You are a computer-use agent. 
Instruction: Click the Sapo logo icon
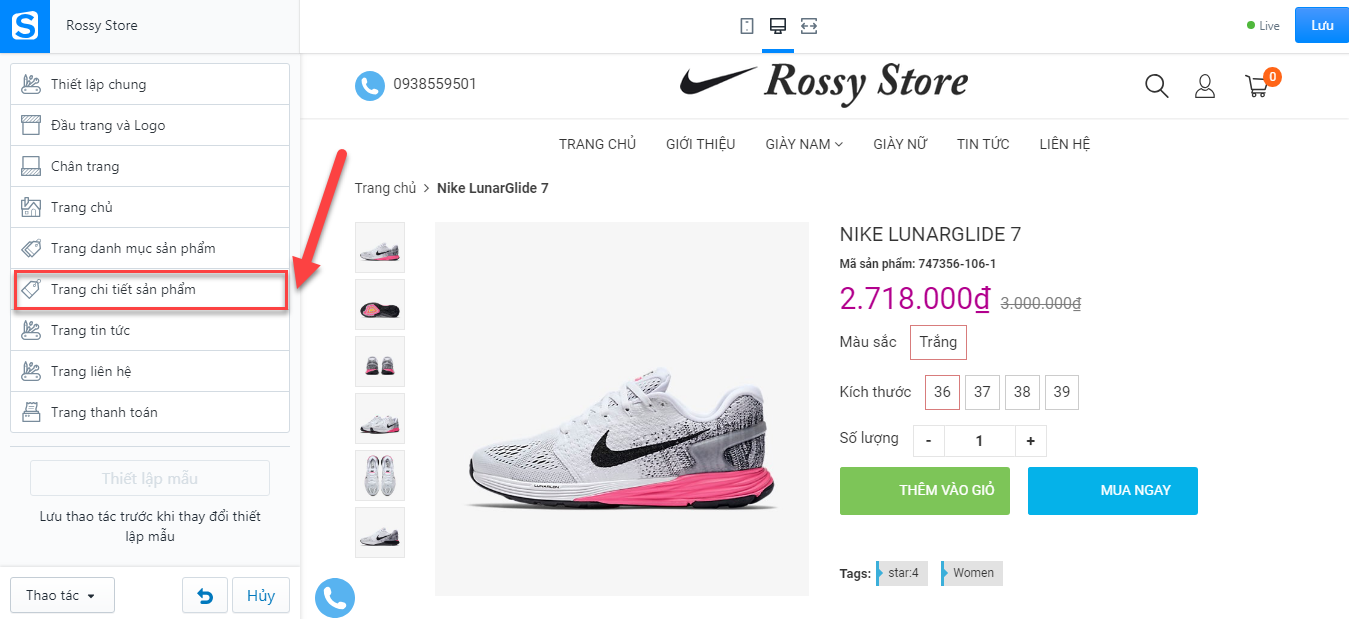tap(24, 25)
